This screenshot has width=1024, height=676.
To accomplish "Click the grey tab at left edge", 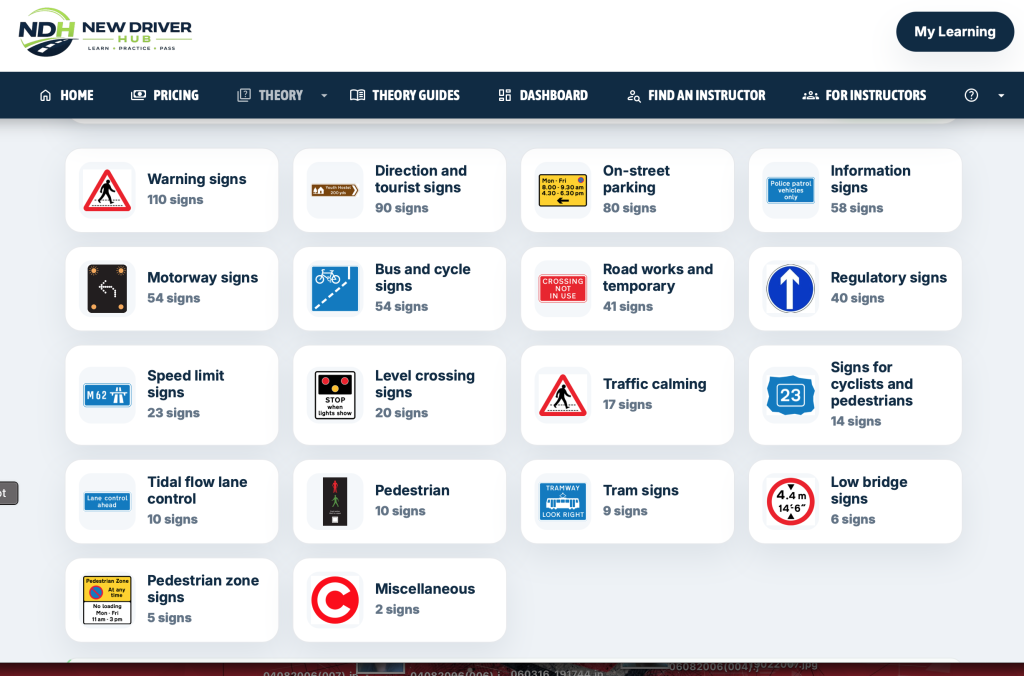I will [x=8, y=493].
